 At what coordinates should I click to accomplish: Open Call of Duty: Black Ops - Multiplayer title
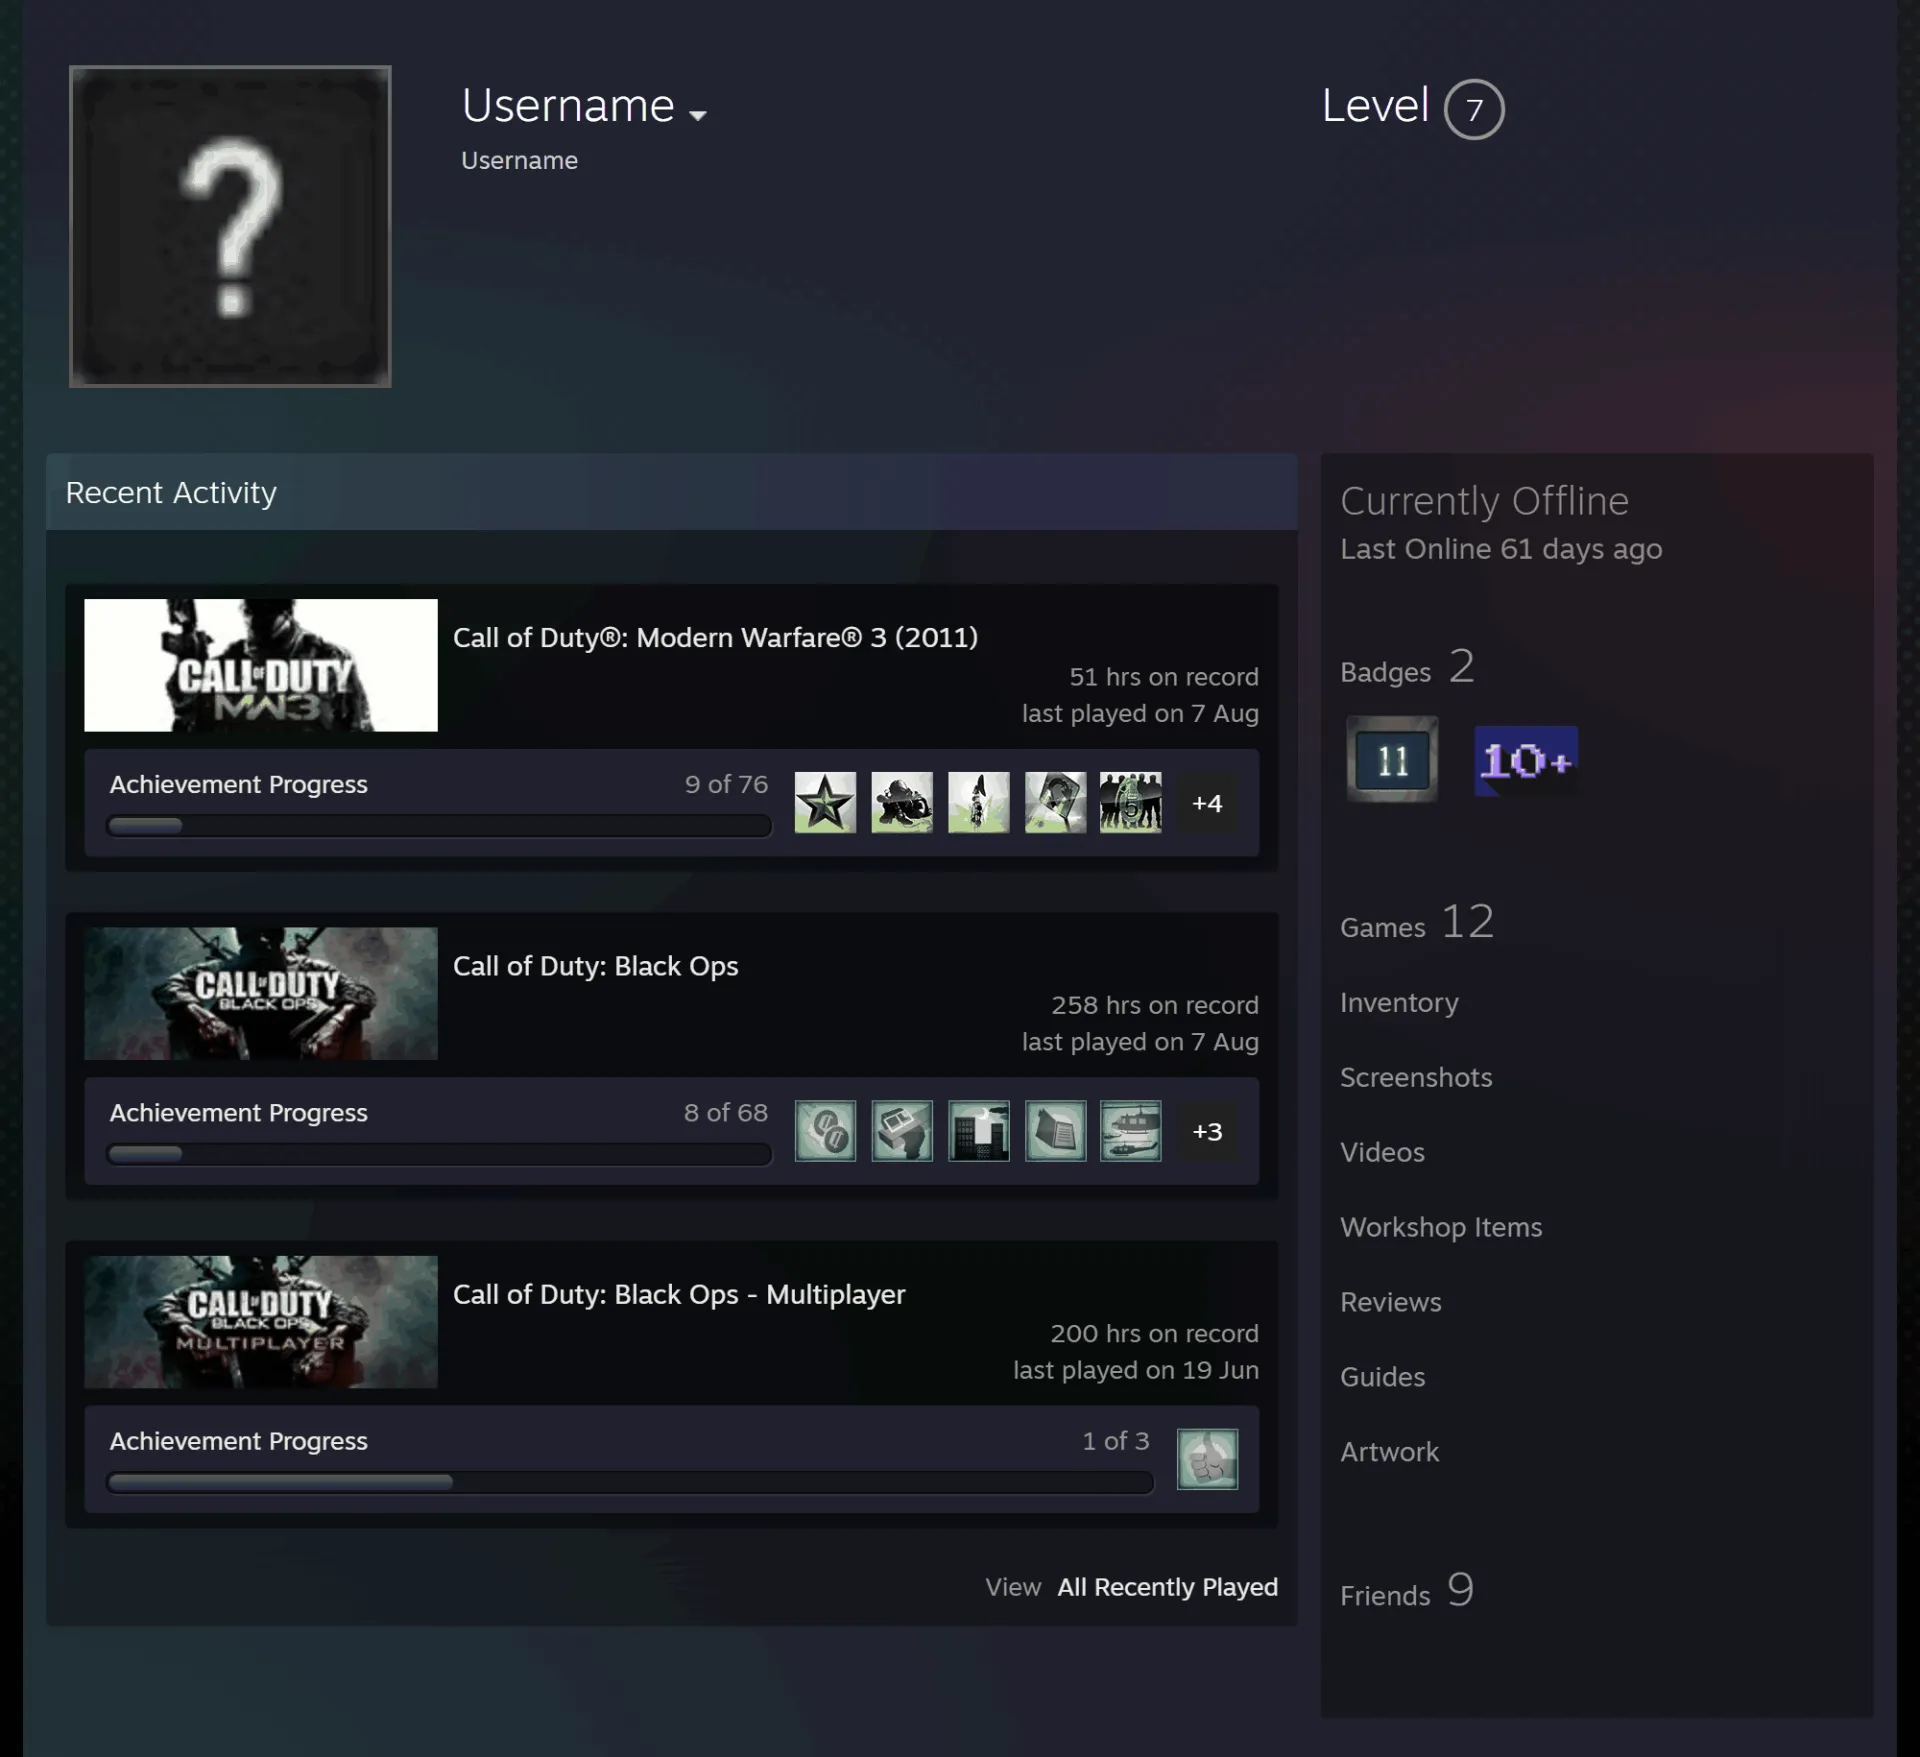(x=679, y=1294)
